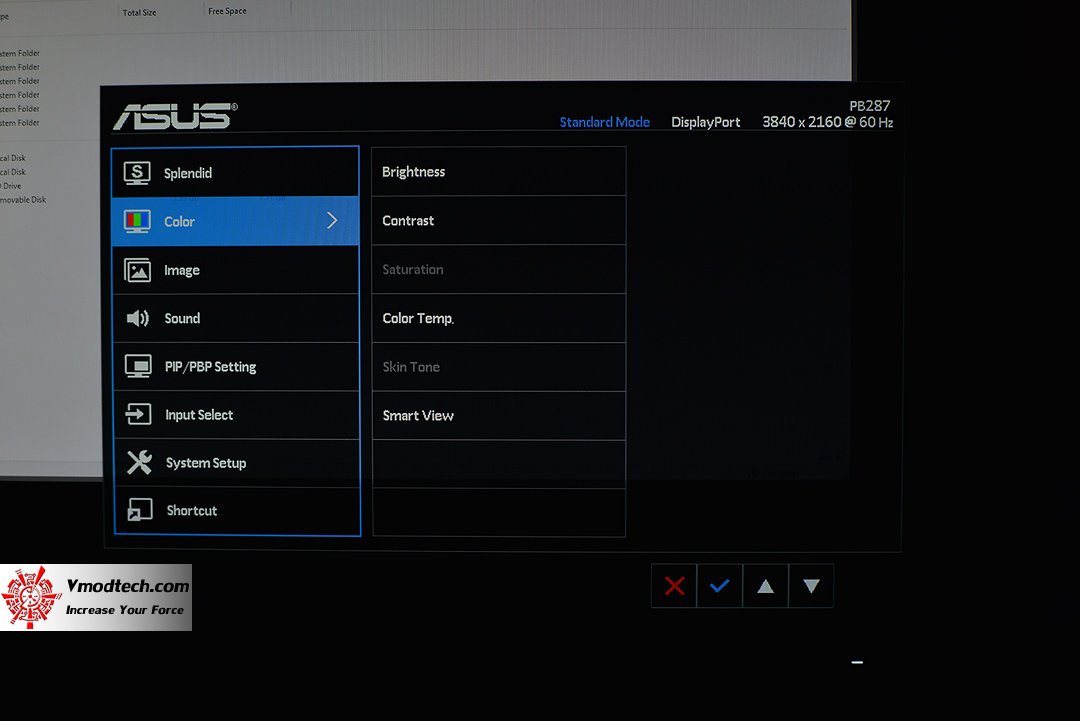
Task: Click the Free Space column header in background window
Action: pyautogui.click(x=227, y=11)
